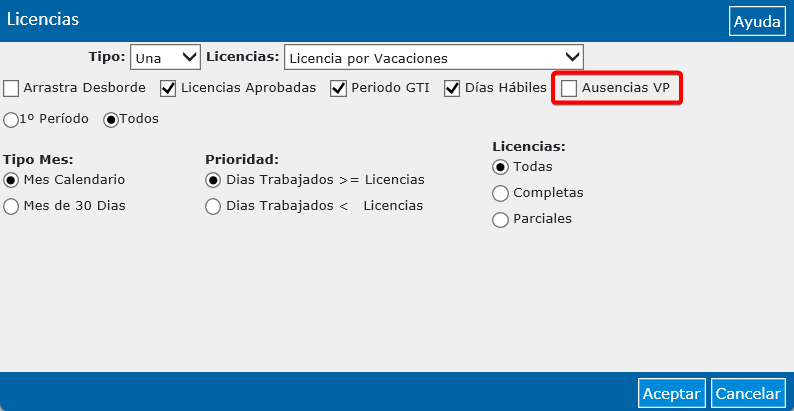Screen dimensions: 794x411
Task: Toggle the Periodo GTI checkbox
Action: click(x=339, y=88)
